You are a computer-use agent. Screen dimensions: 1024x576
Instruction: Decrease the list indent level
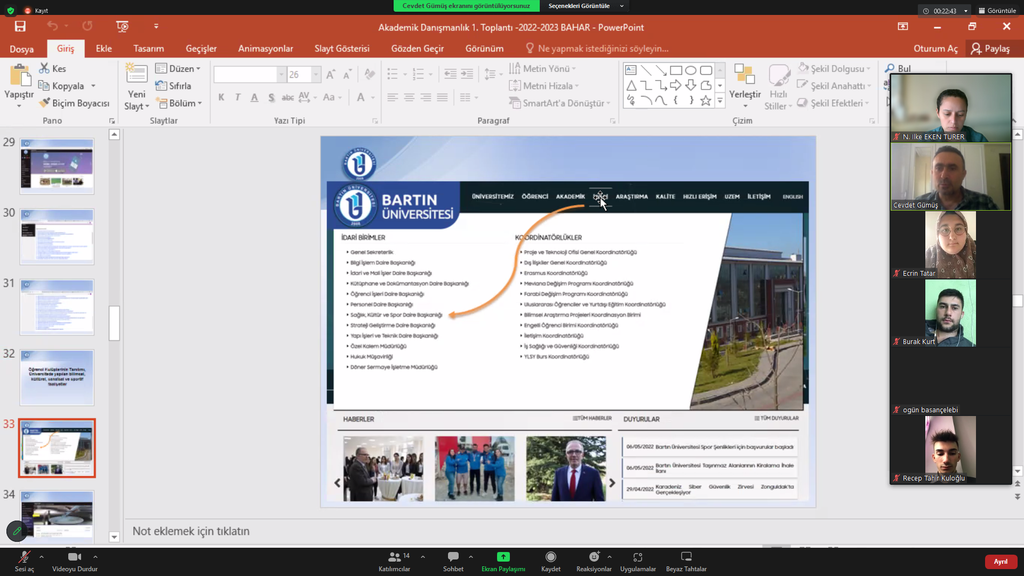[x=450, y=74]
